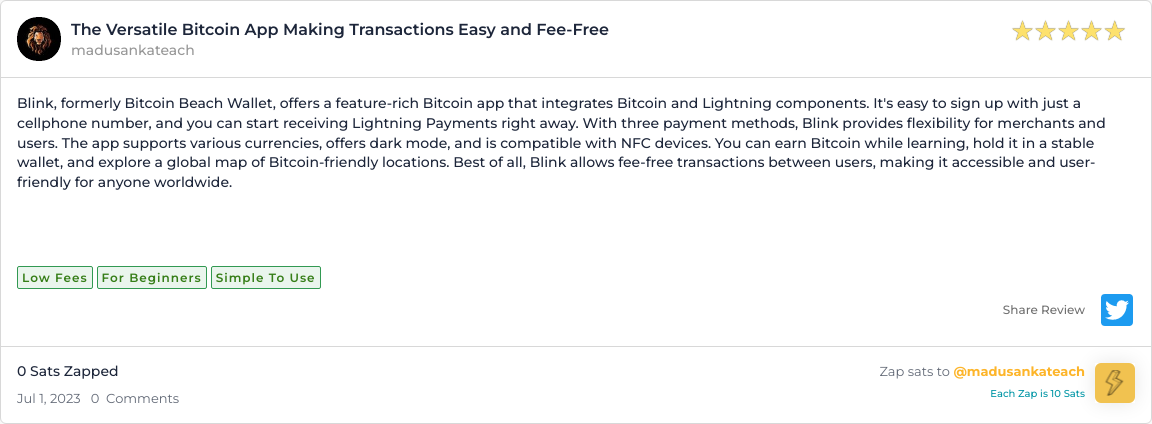Click the first rating star
Viewport: 1152px width, 424px height.
click(x=1022, y=32)
